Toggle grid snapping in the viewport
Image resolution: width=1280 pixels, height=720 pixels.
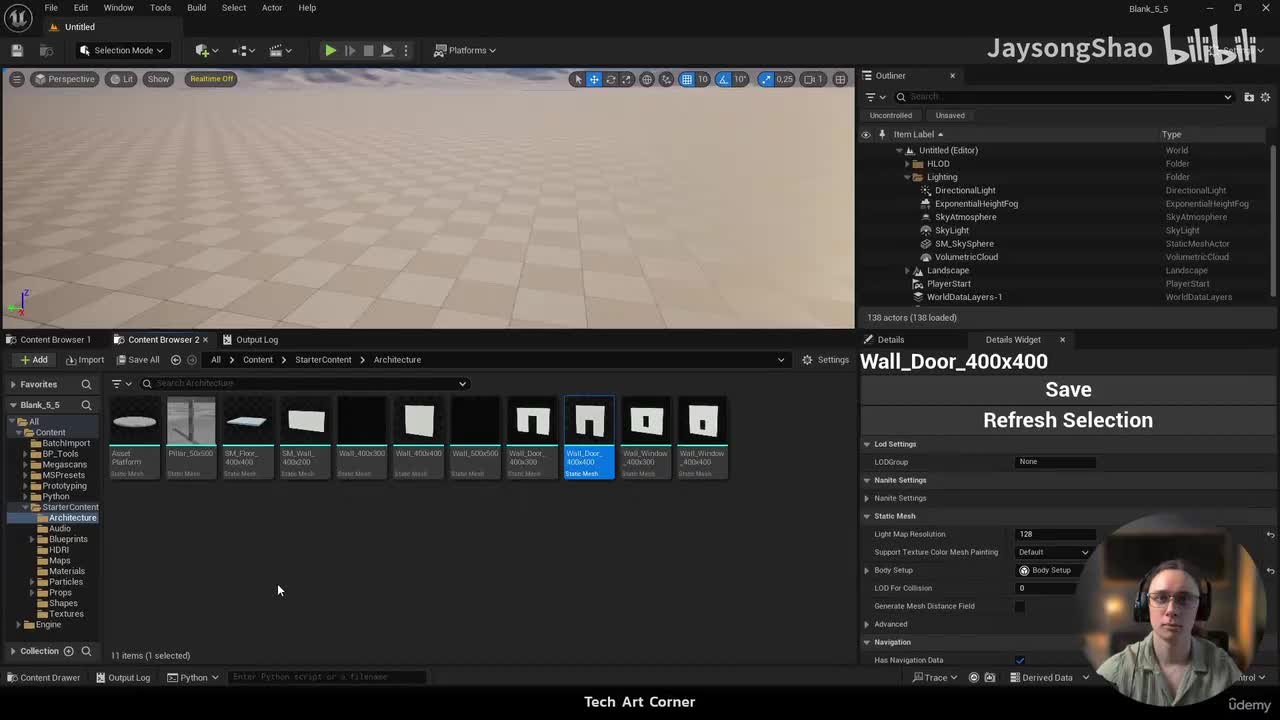pos(687,79)
